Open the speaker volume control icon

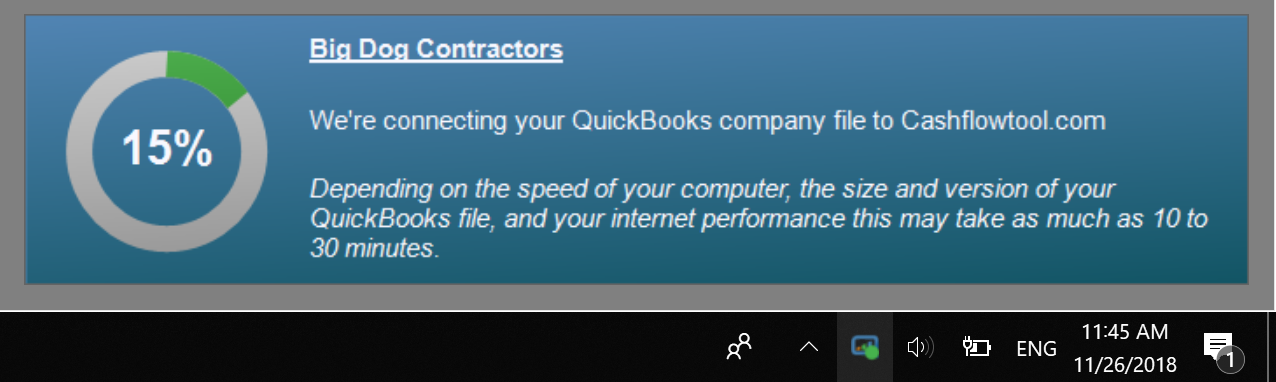pyautogui.click(x=919, y=347)
